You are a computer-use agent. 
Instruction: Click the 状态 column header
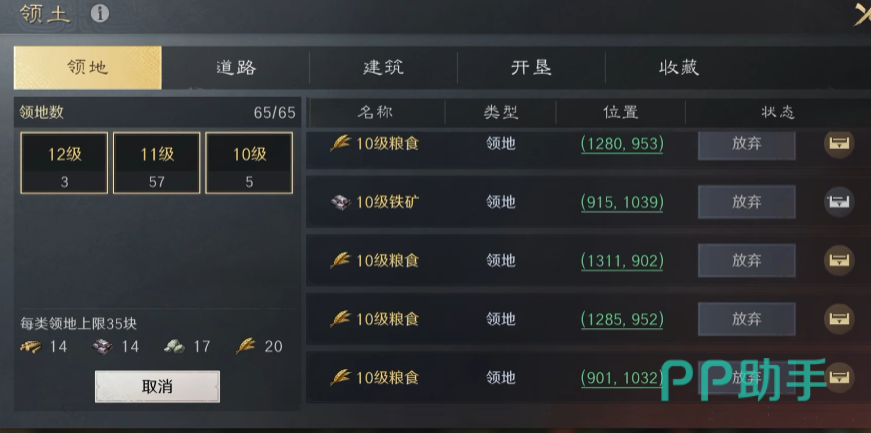point(778,113)
